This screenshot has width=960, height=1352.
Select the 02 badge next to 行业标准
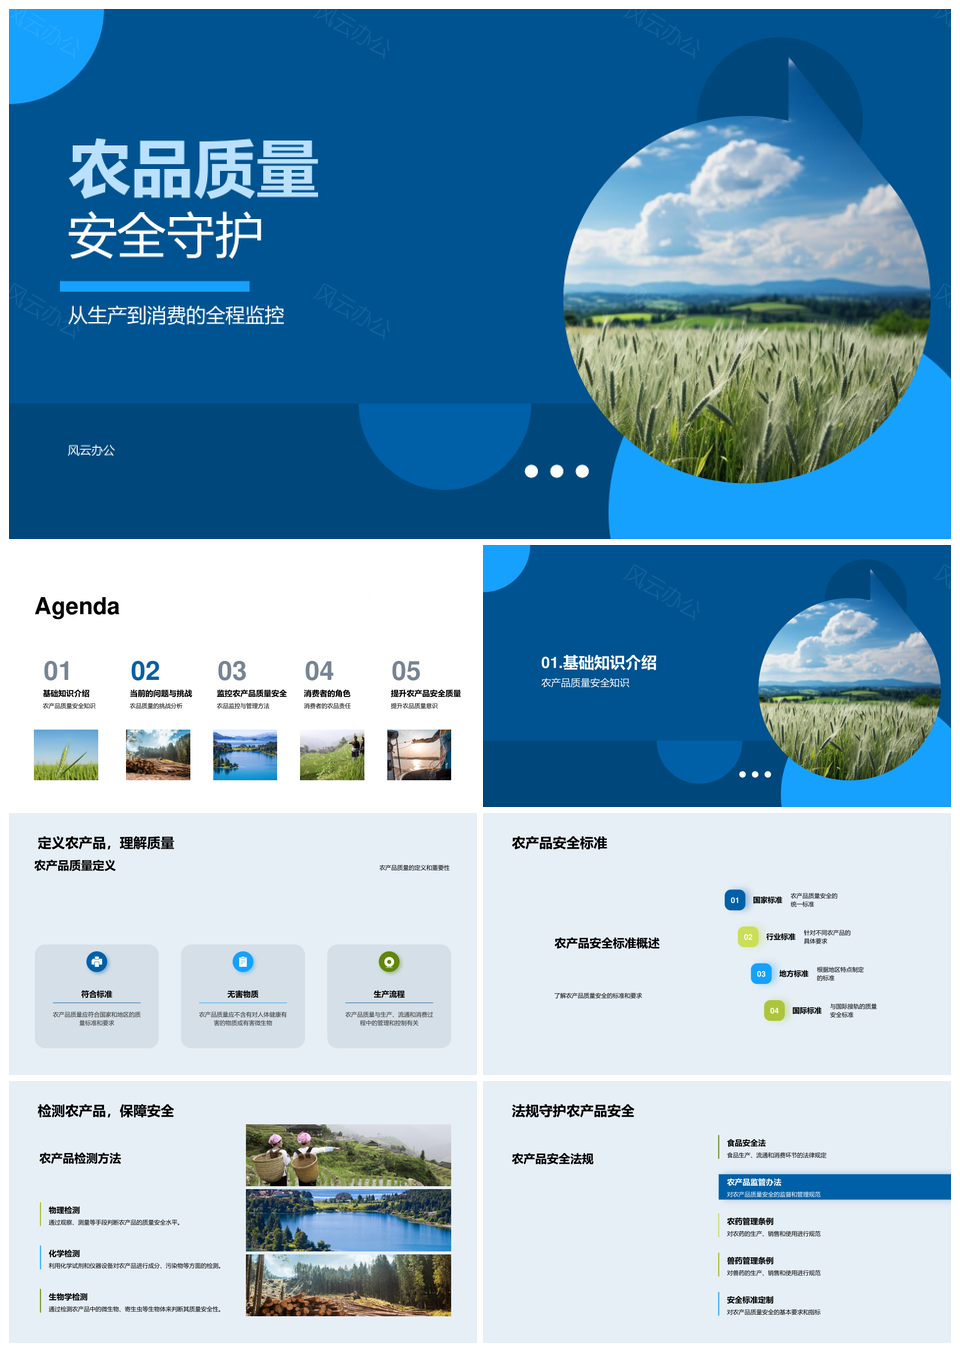(x=748, y=937)
